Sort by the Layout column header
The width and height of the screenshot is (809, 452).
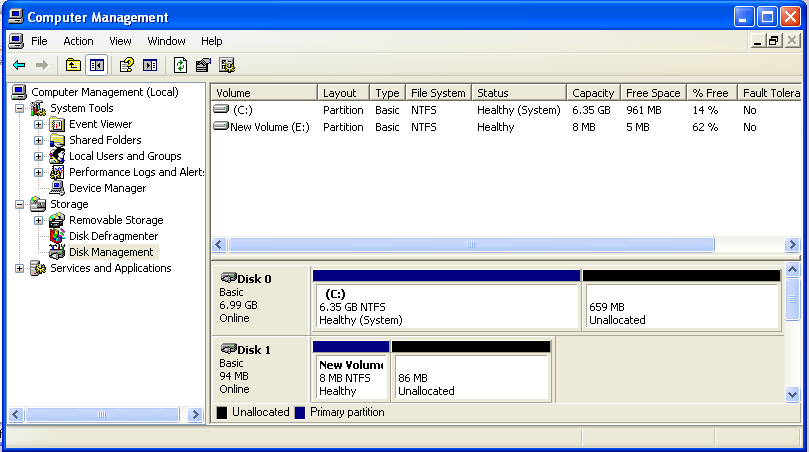pyautogui.click(x=343, y=93)
